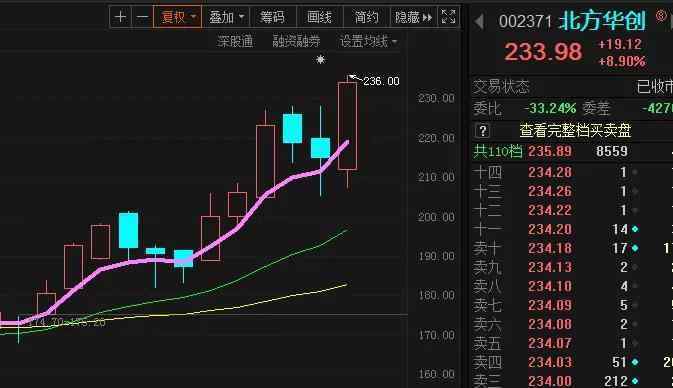Click the diamond icon beside 卖十 volume 17
673x388 pixels.
[x=635, y=248]
